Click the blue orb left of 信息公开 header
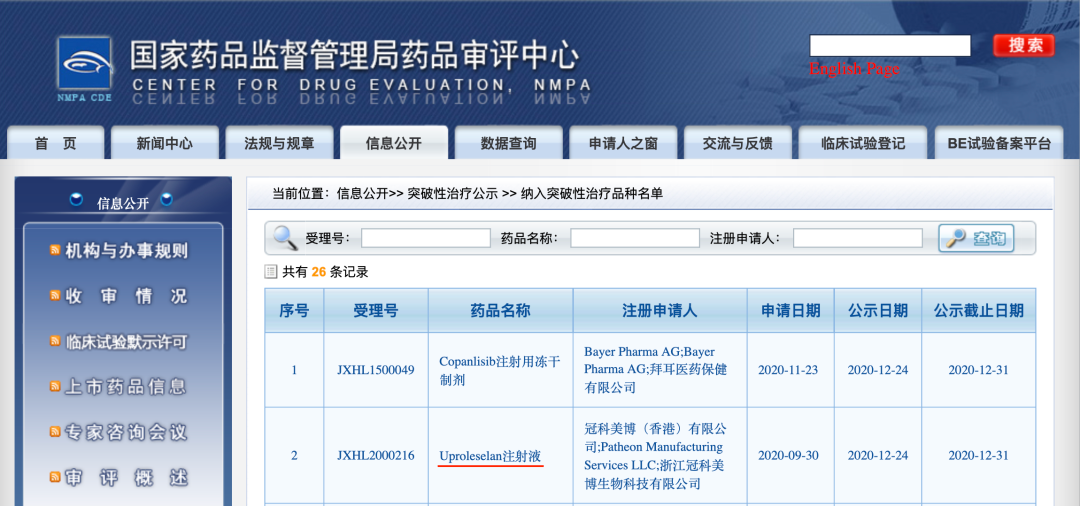This screenshot has height=506, width=1080. pyautogui.click(x=77, y=200)
